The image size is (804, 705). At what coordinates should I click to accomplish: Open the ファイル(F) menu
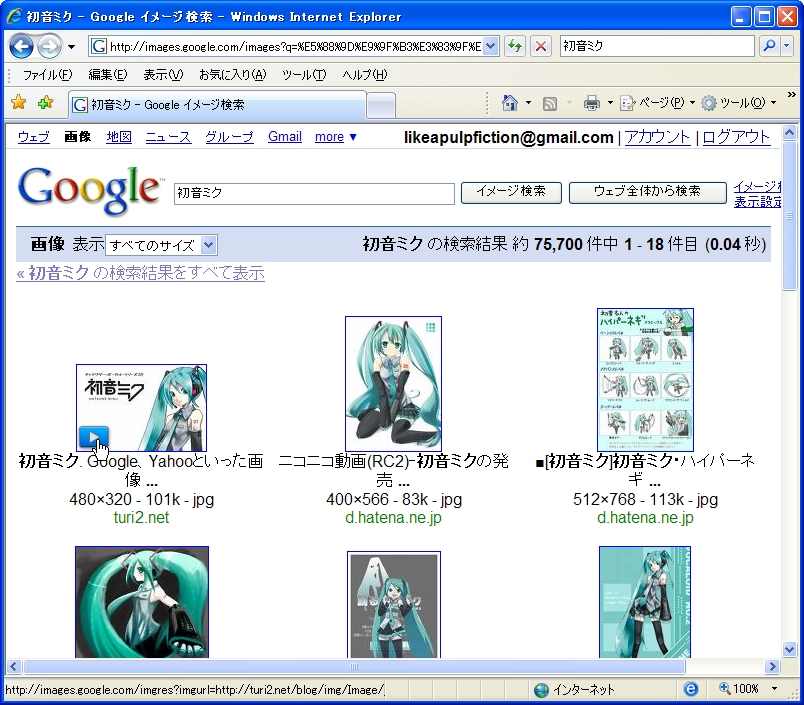pyautogui.click(x=47, y=75)
